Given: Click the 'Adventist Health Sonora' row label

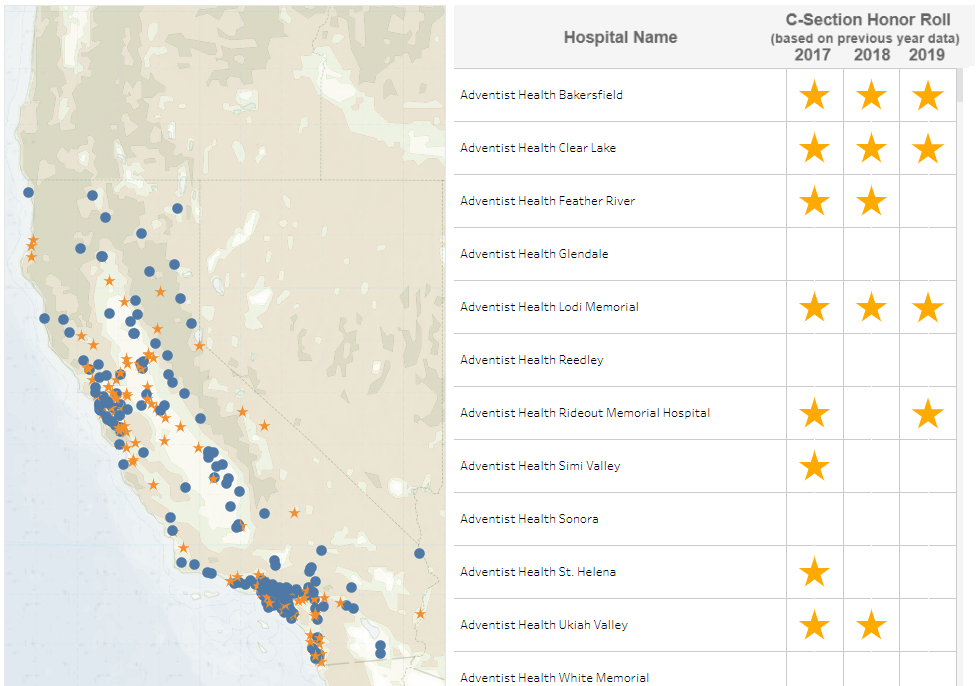Looking at the screenshot, I should (530, 519).
